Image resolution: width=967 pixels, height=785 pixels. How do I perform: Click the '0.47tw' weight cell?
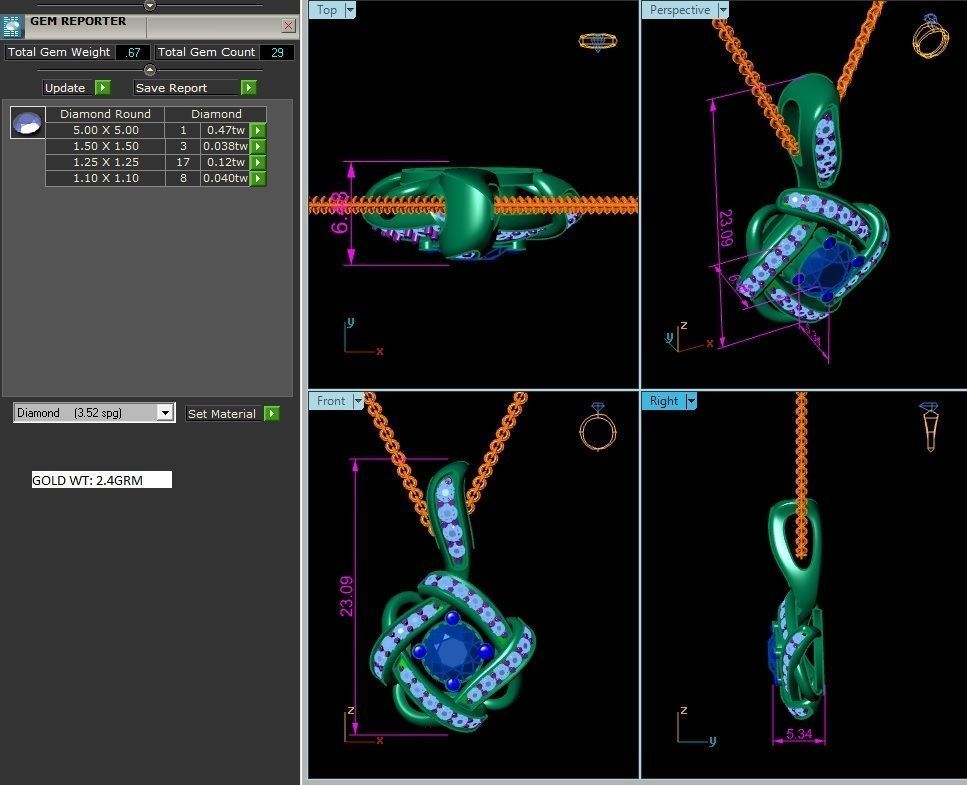[226, 130]
